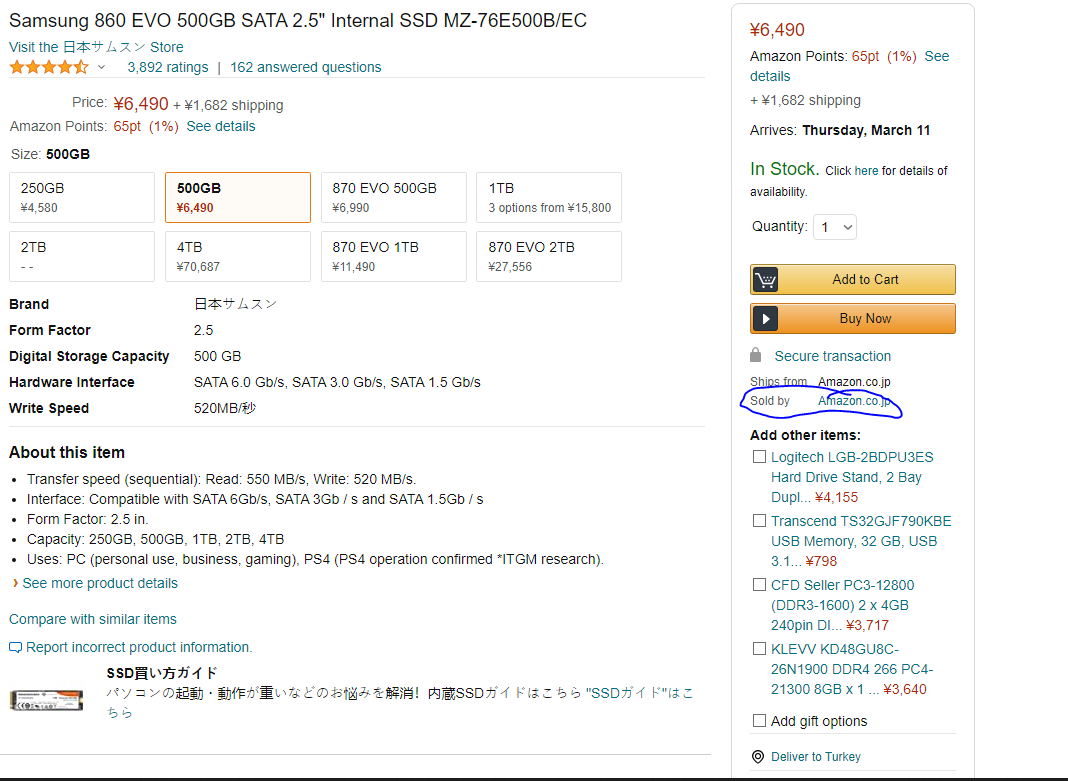Click the cart icon on Add to Cart
Viewport: 1068px width, 781px height.
766,280
